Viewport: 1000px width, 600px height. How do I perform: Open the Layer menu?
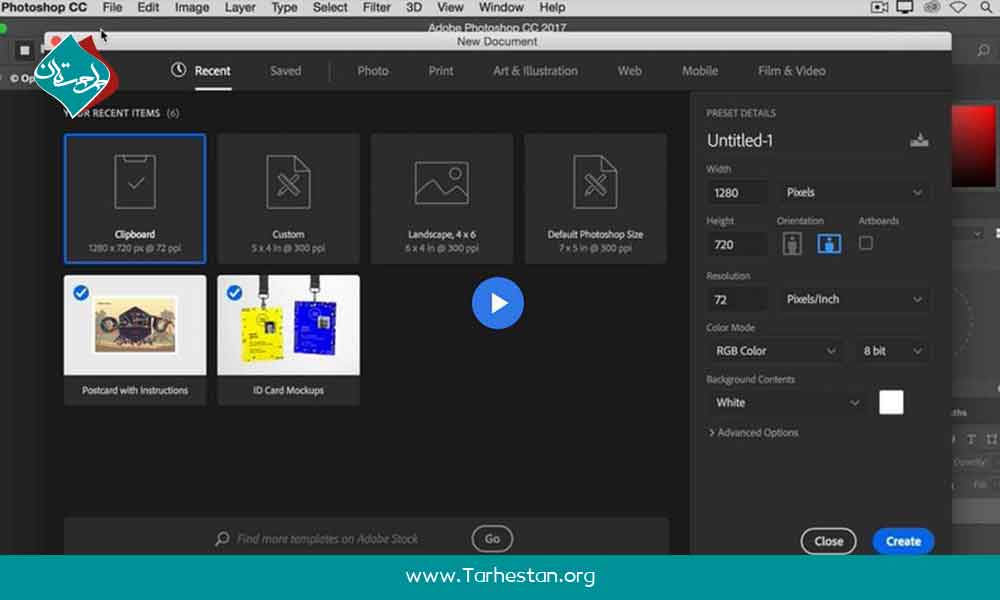[x=240, y=8]
